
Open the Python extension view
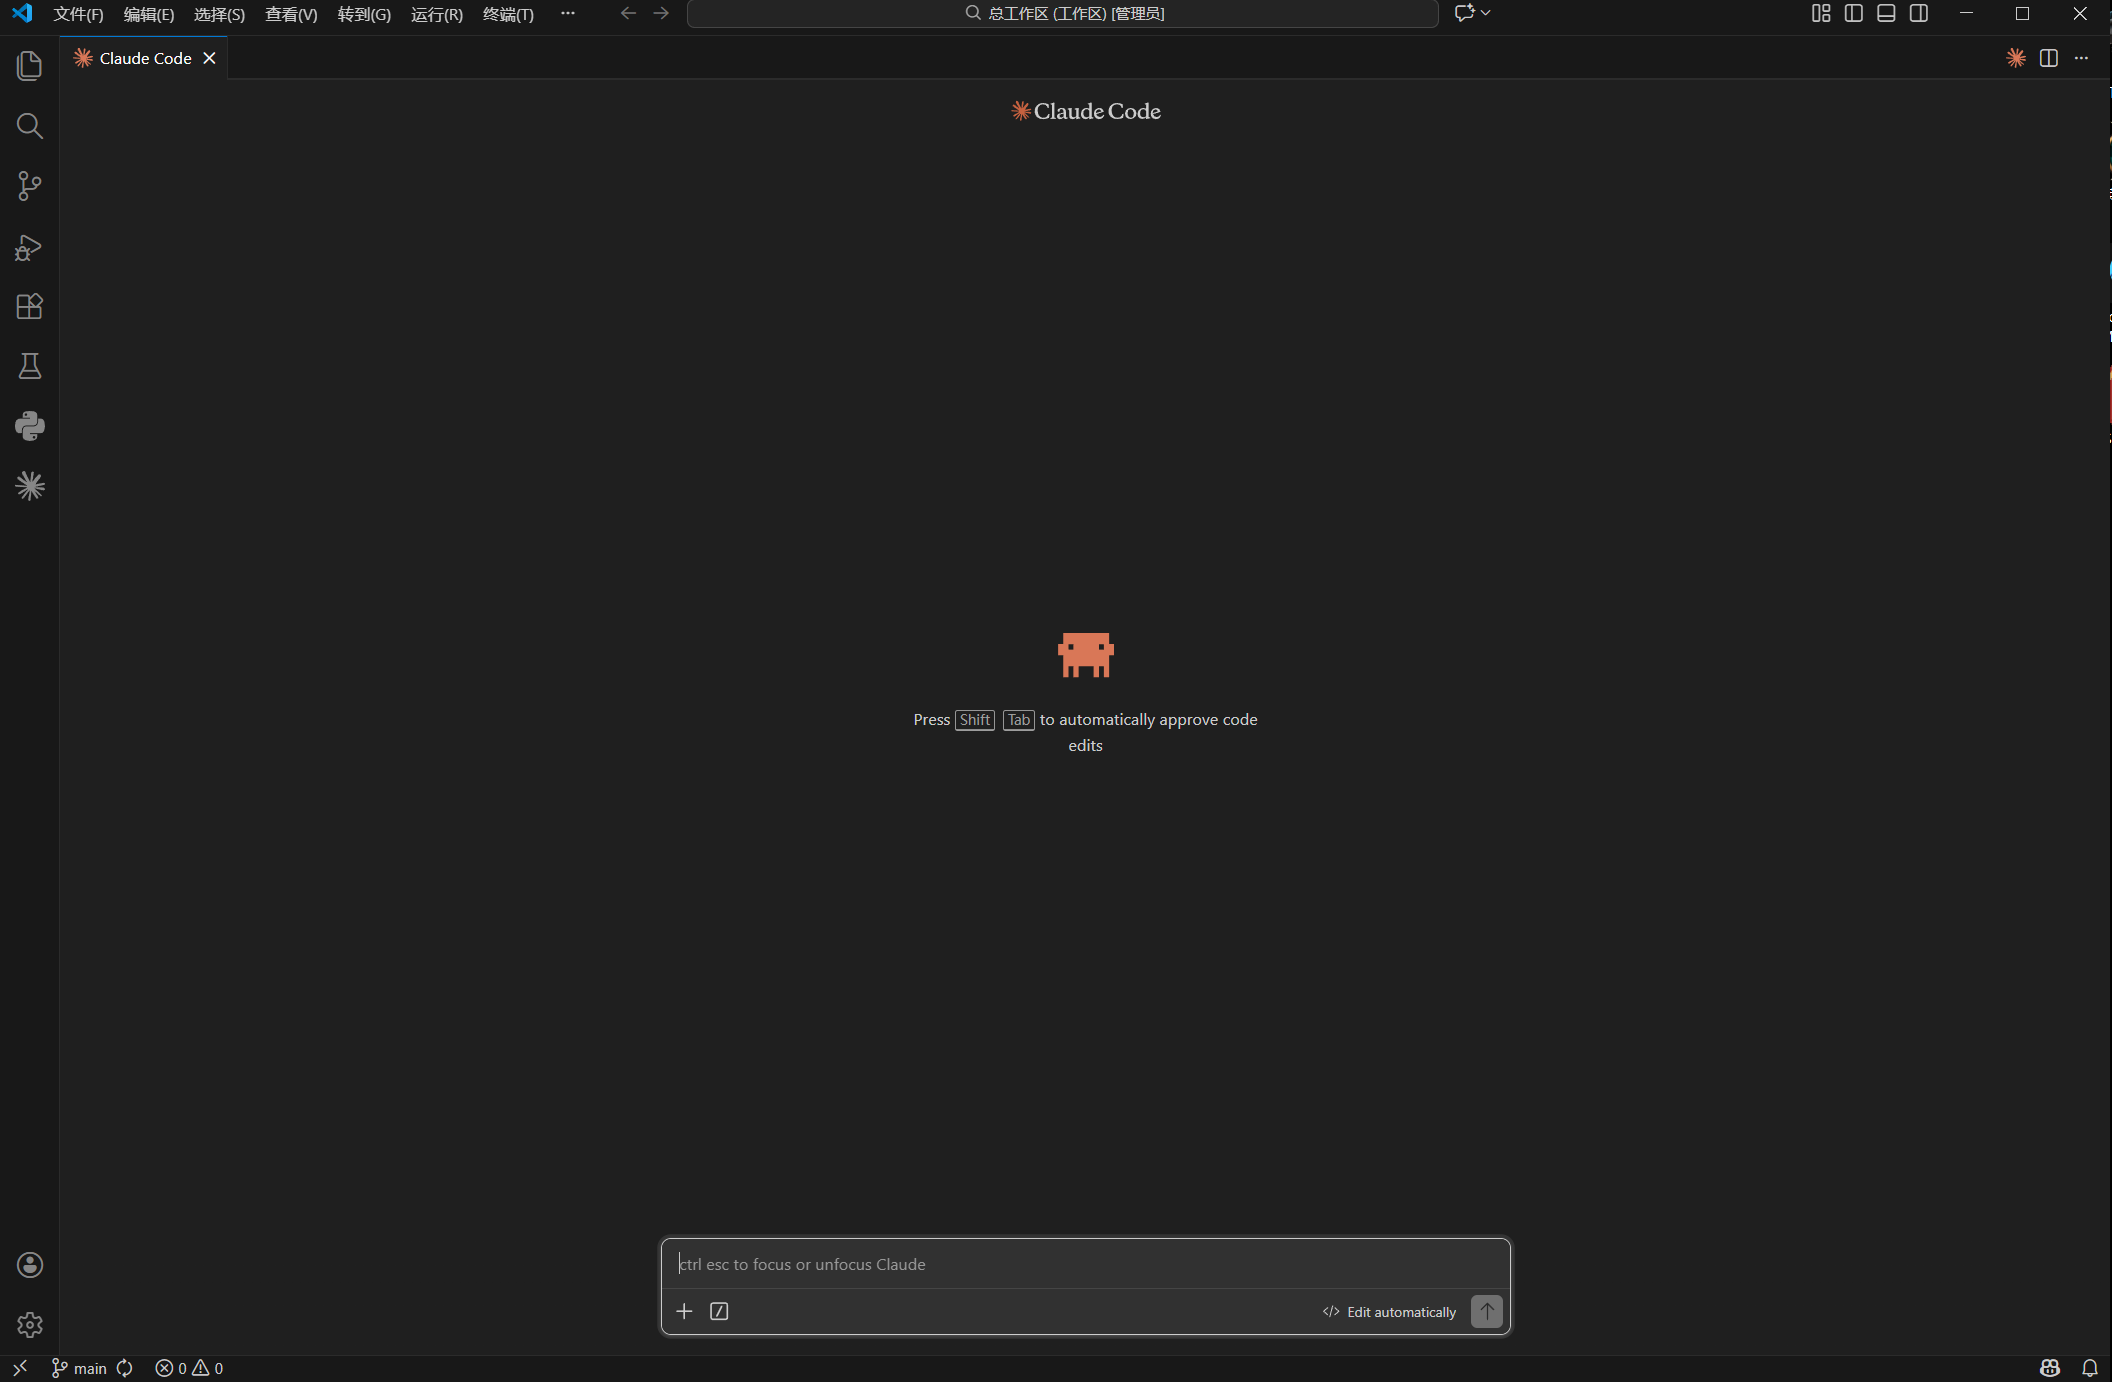30,426
